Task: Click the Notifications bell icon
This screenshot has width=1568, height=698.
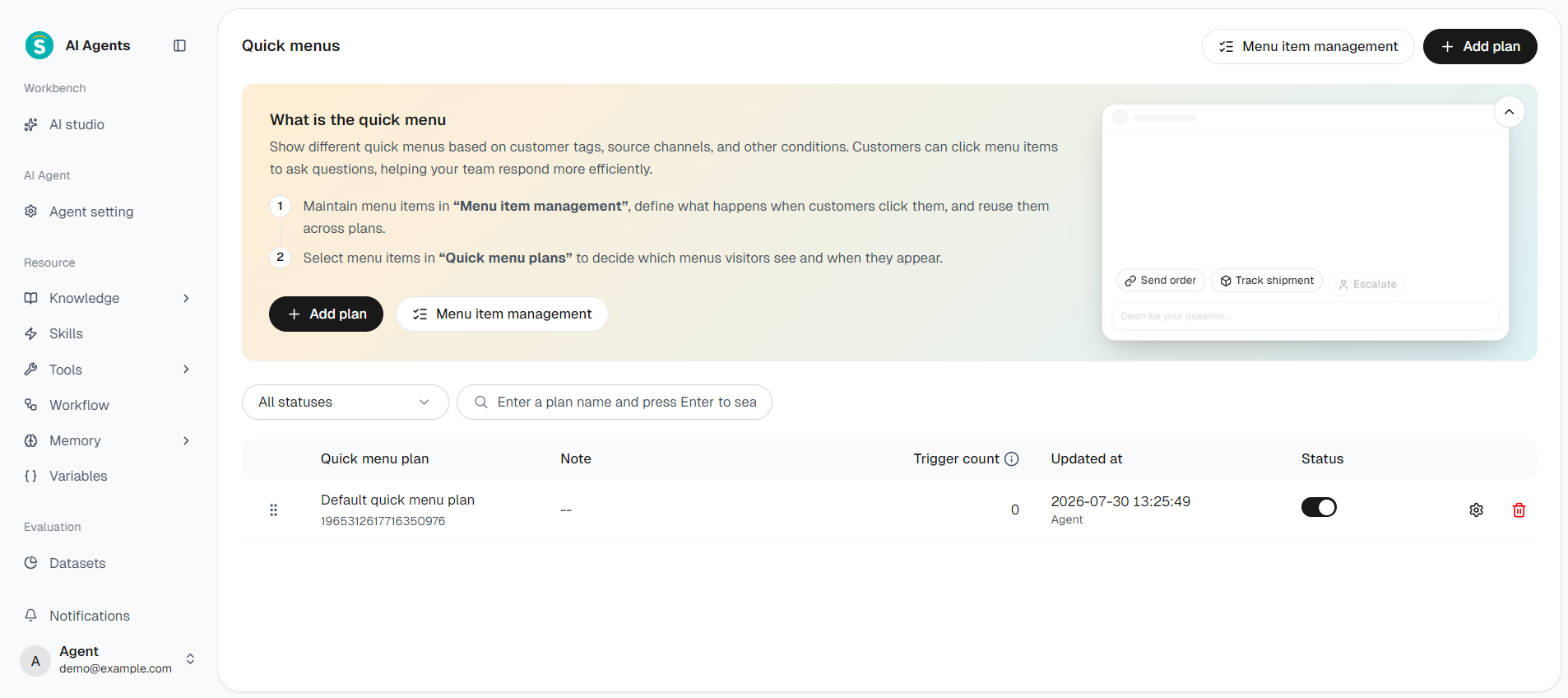Action: [31, 616]
